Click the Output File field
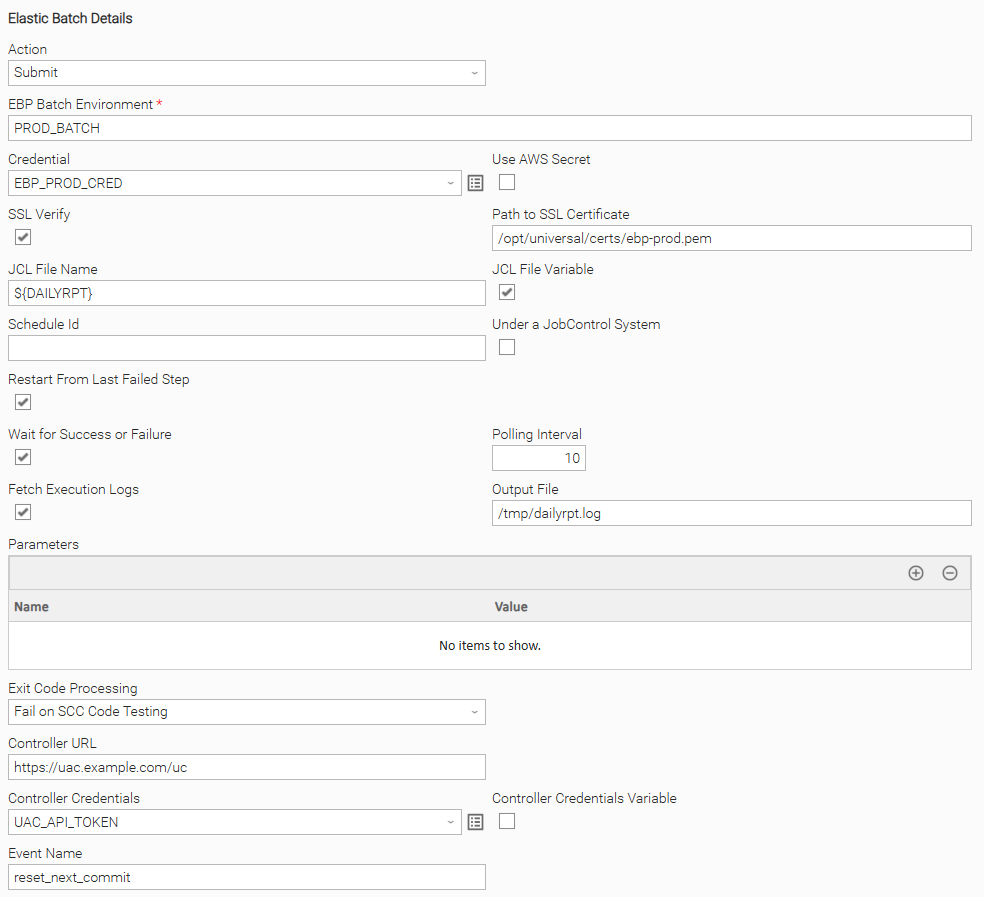The height and width of the screenshot is (897, 984). (732, 513)
